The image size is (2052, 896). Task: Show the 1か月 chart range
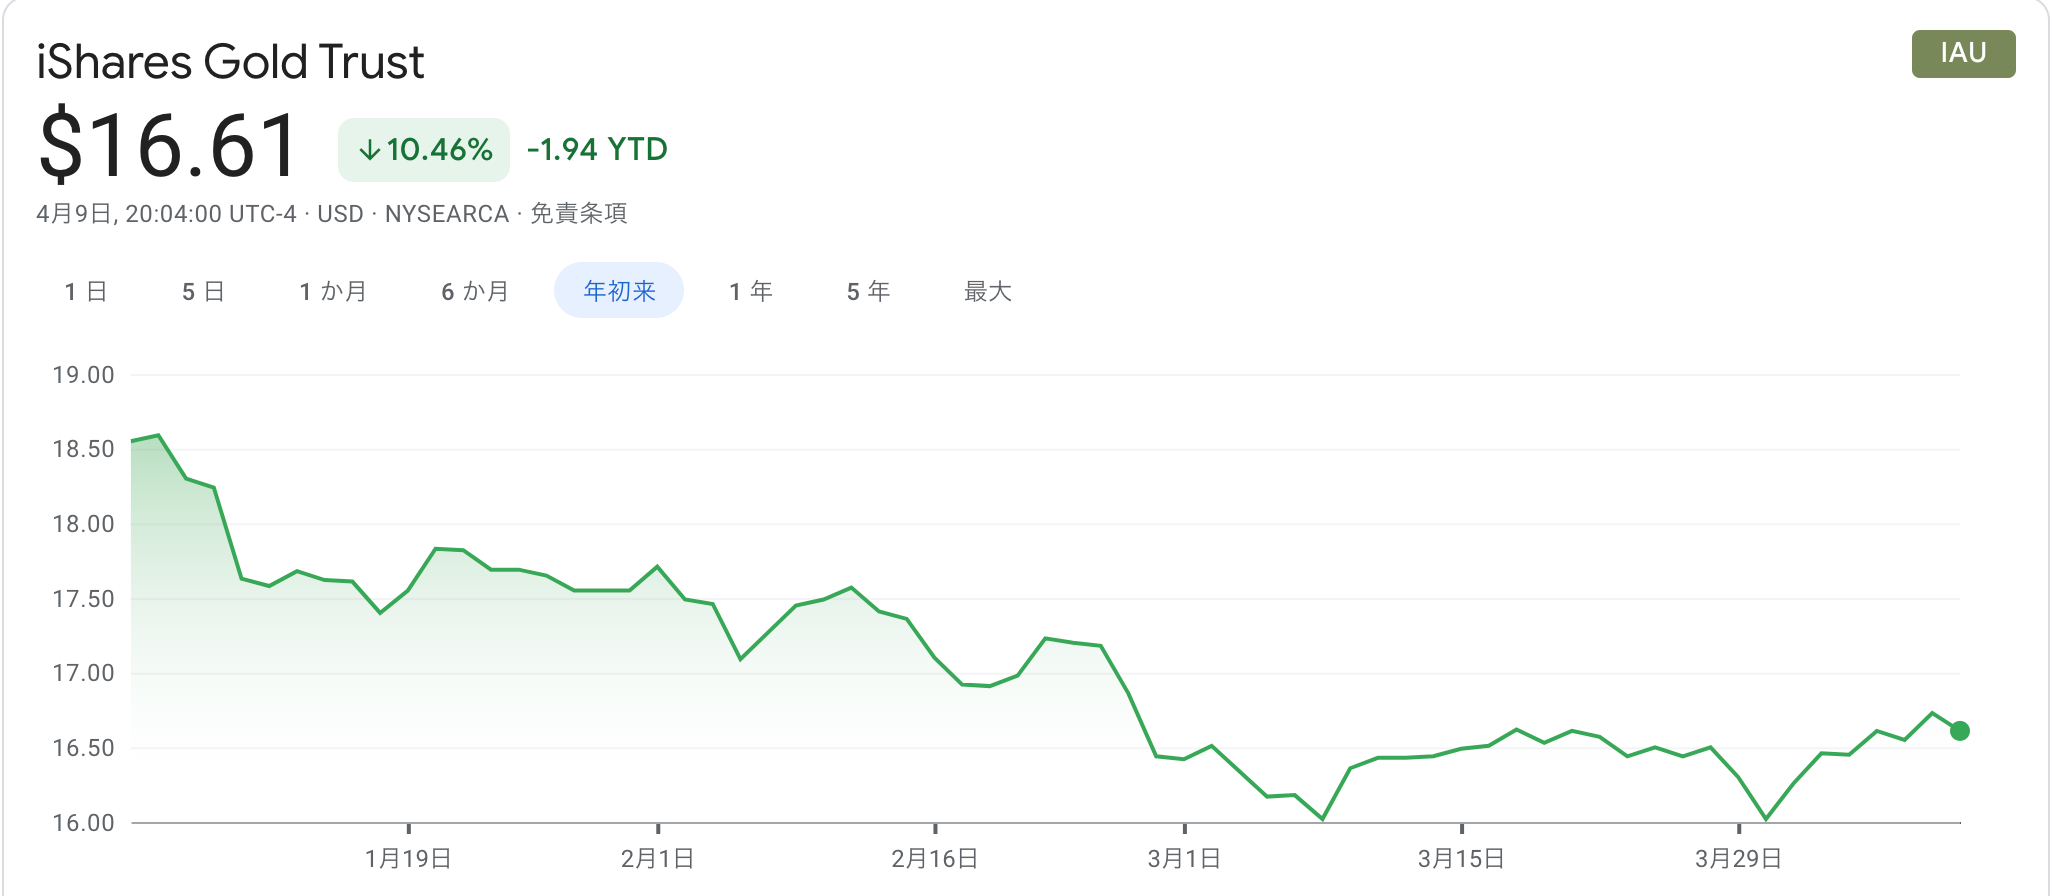click(x=333, y=291)
